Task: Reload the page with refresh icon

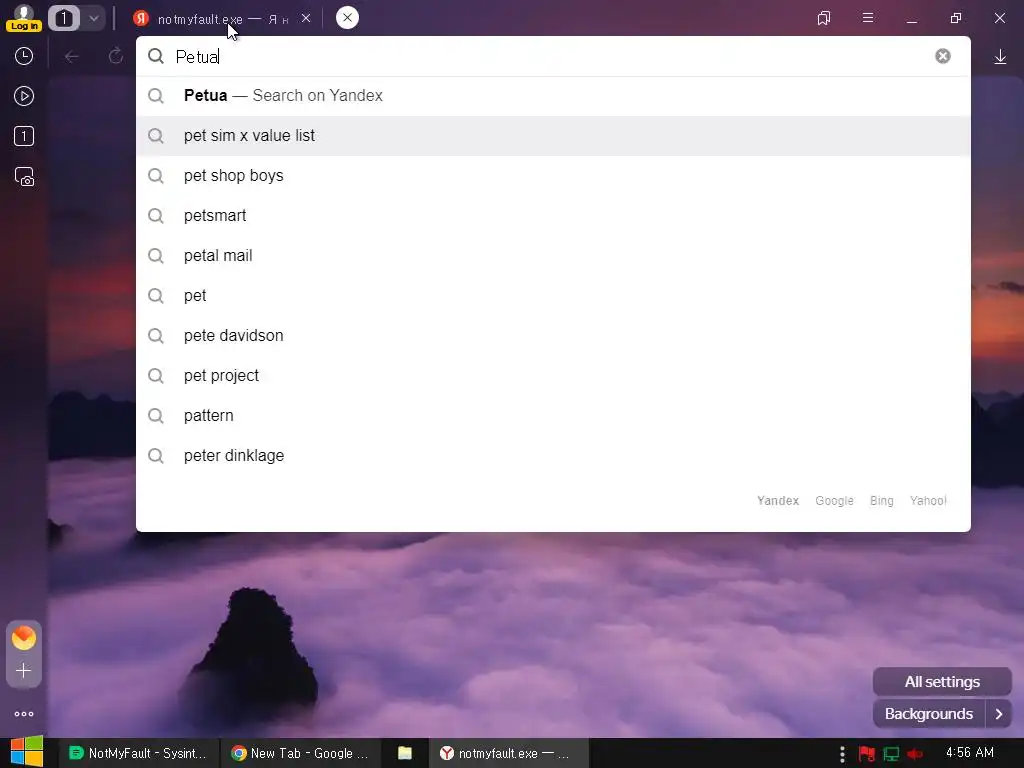Action: point(116,56)
